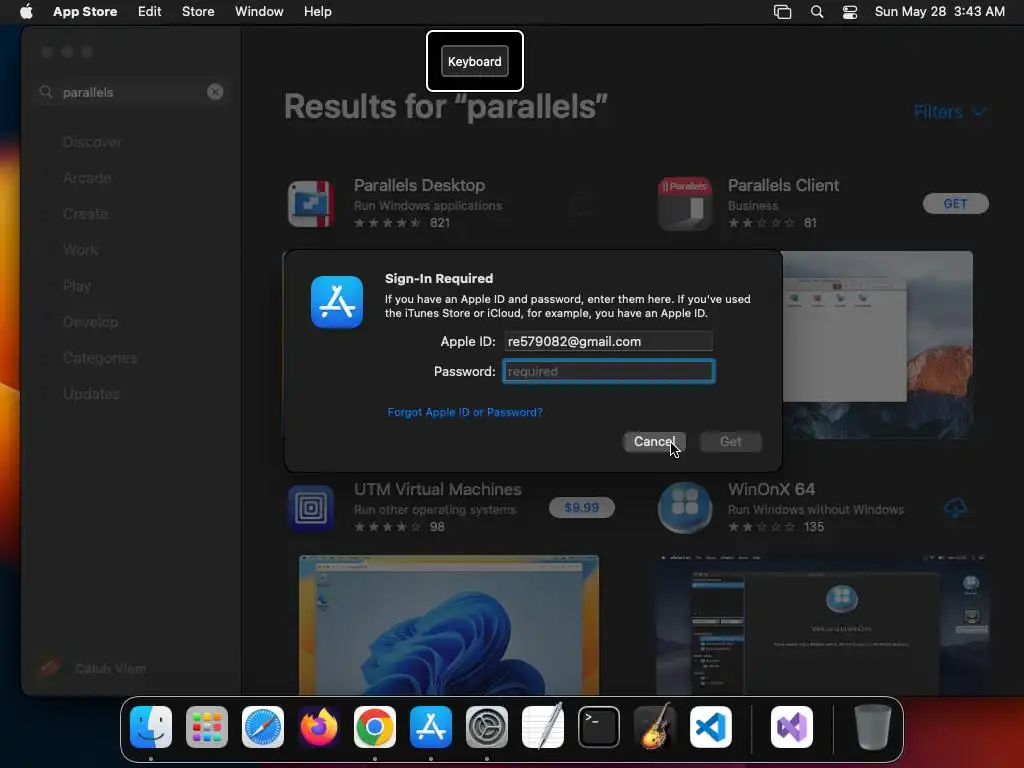Clear the parallels search field

(x=215, y=92)
